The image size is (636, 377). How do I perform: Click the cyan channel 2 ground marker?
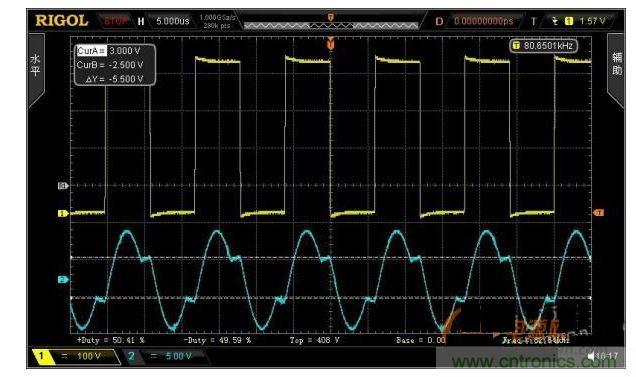(x=63, y=279)
